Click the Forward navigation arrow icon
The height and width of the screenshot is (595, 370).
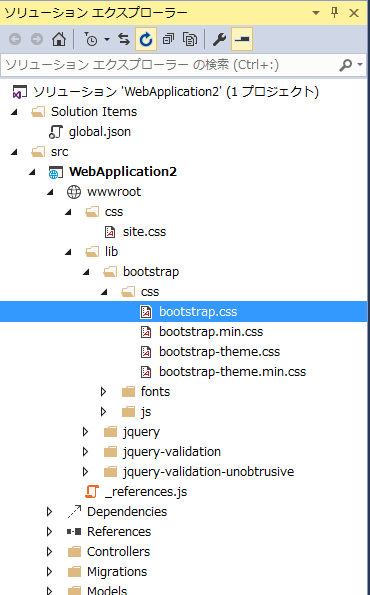point(37,39)
